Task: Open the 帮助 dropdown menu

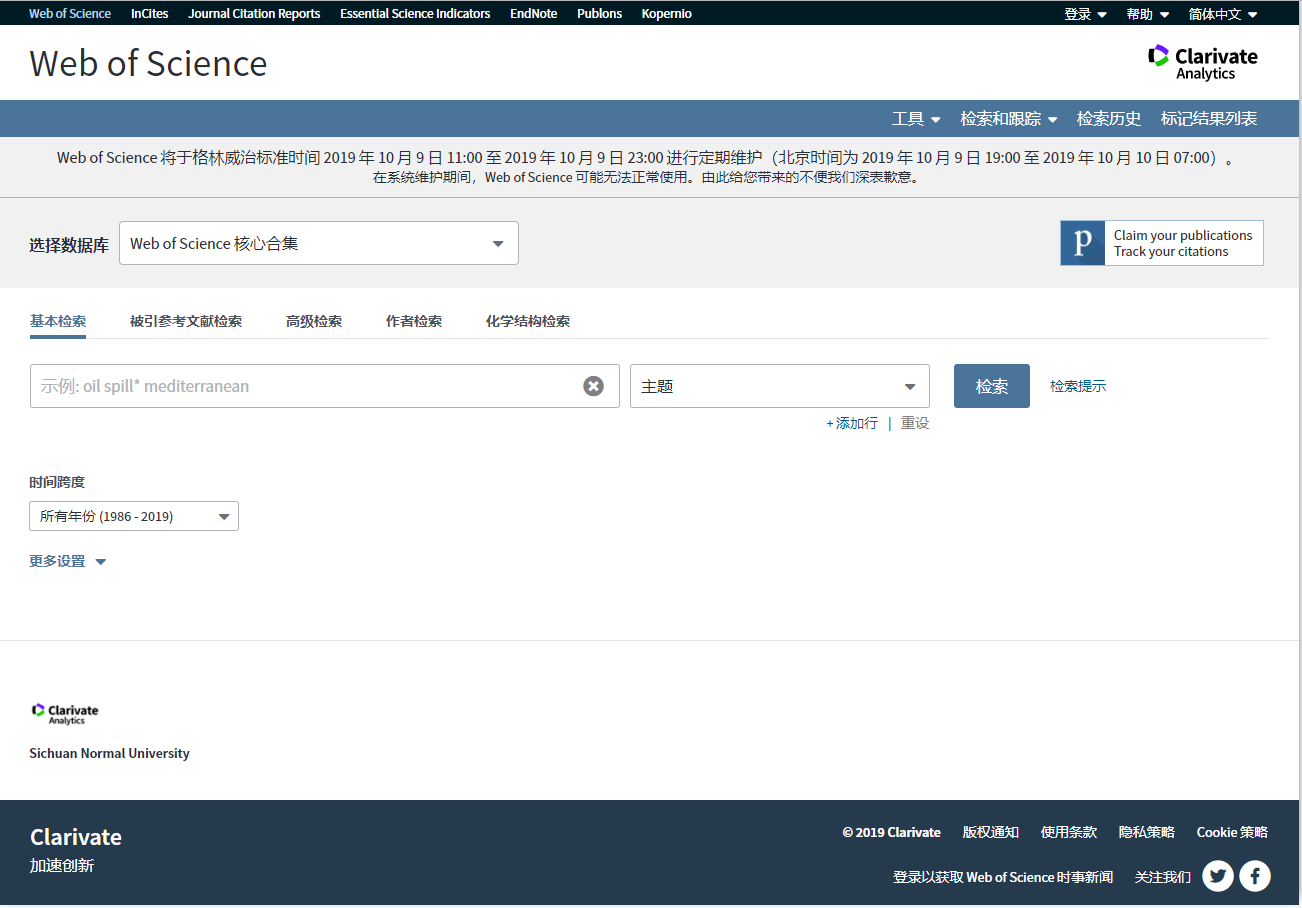Action: pyautogui.click(x=1147, y=14)
